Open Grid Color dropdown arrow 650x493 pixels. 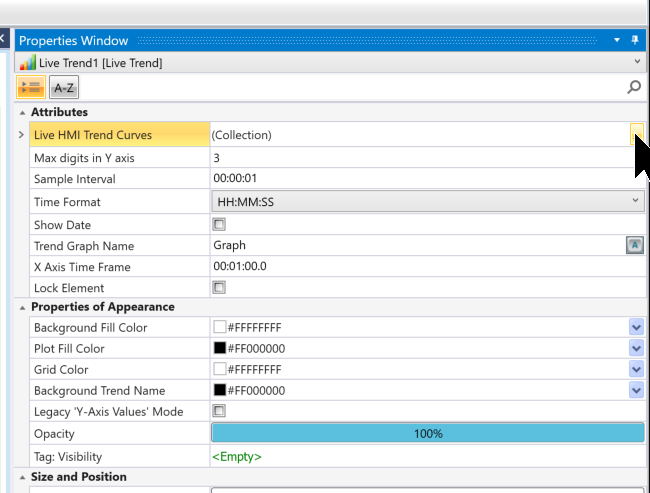tap(636, 369)
